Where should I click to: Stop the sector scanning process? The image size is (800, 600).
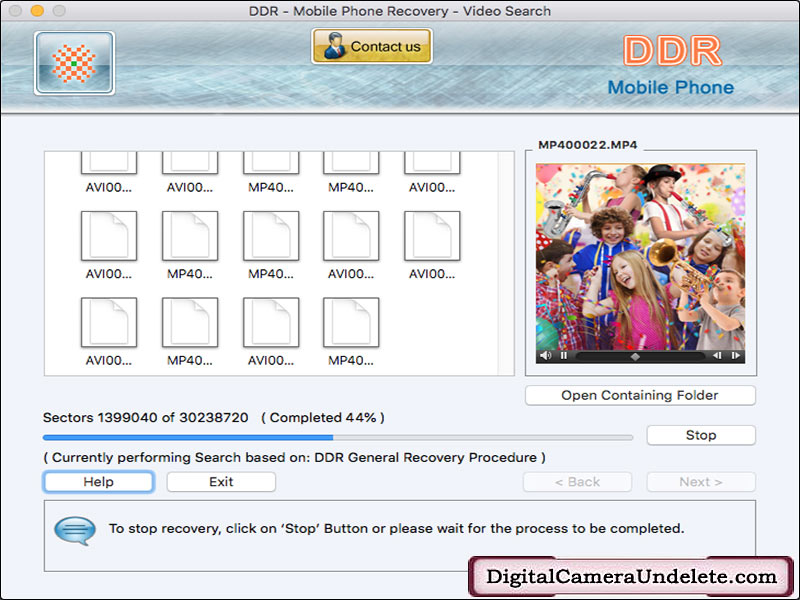(x=701, y=435)
